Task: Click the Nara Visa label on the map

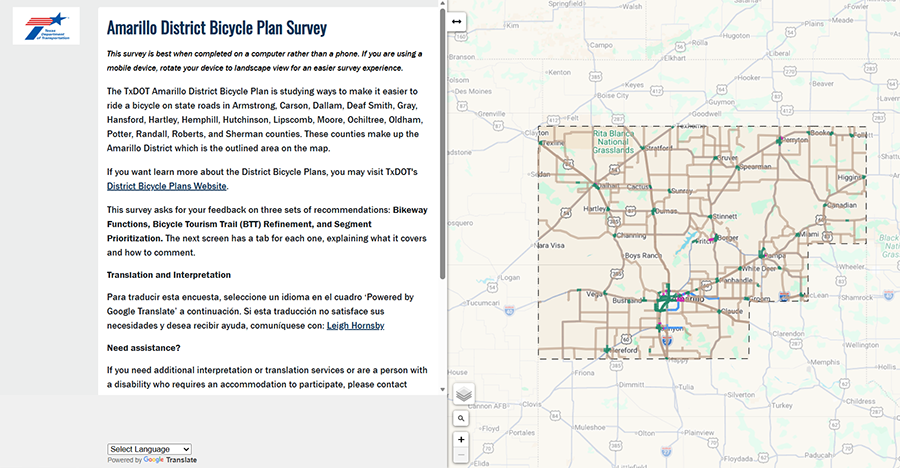Action: coord(549,245)
